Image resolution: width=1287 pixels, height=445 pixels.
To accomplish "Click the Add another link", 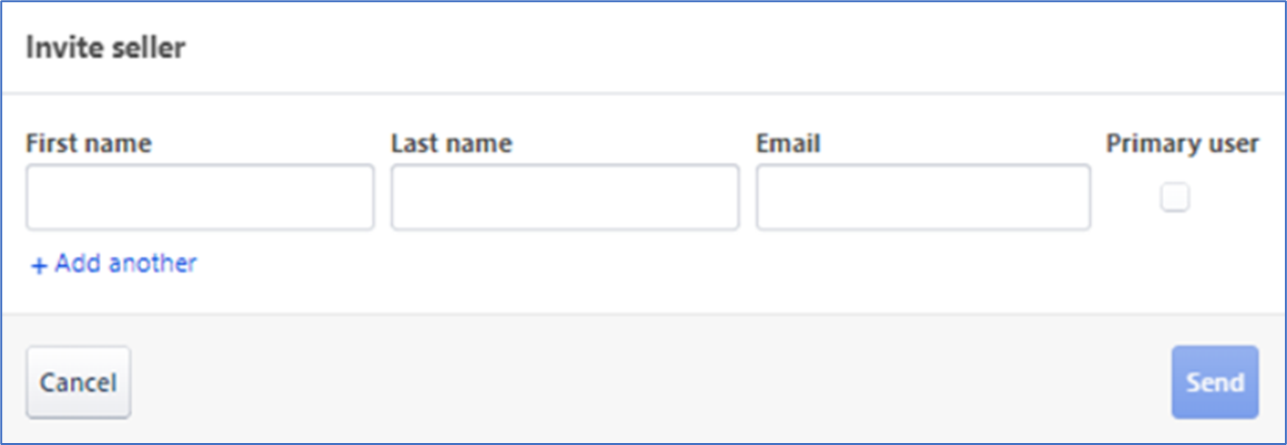I will click(125, 264).
